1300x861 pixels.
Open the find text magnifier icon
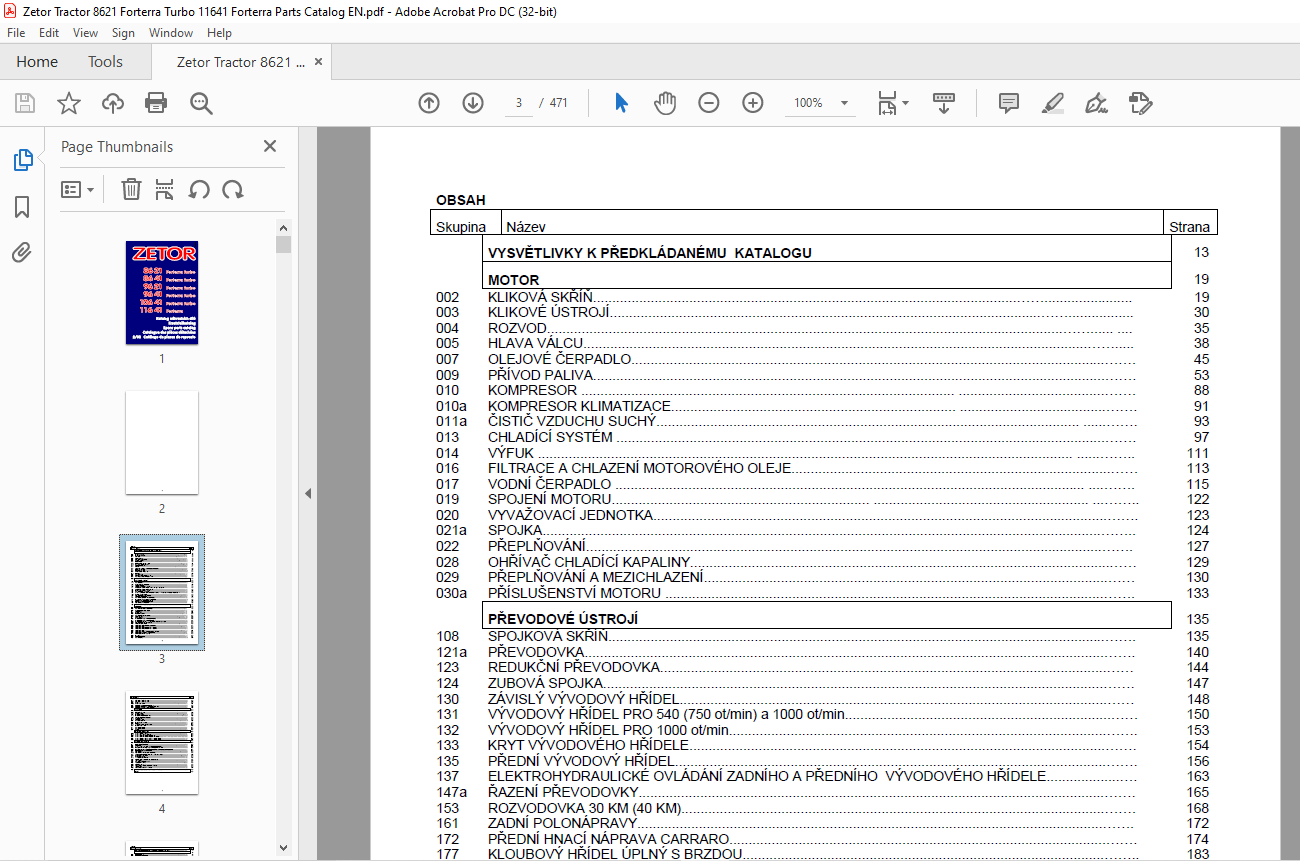pos(201,103)
